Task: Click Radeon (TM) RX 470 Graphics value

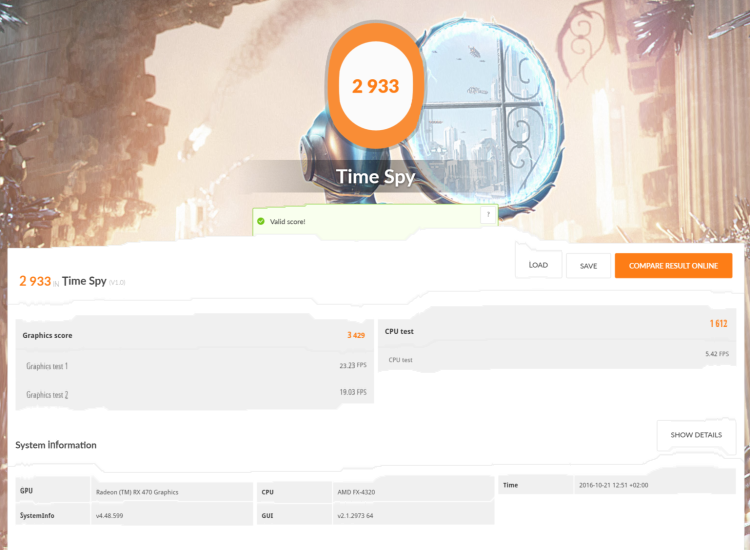Action: [x=137, y=492]
